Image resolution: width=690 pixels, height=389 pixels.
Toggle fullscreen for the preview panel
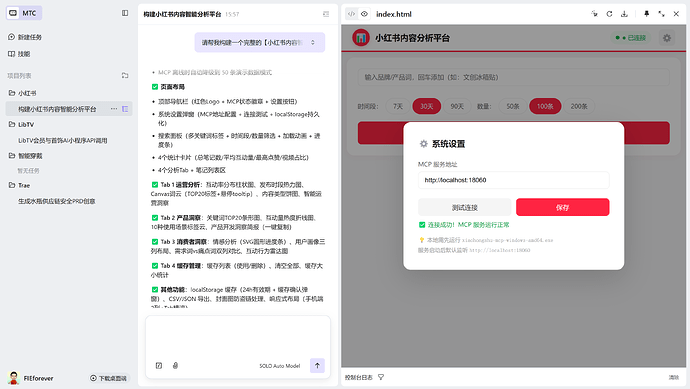661,14
